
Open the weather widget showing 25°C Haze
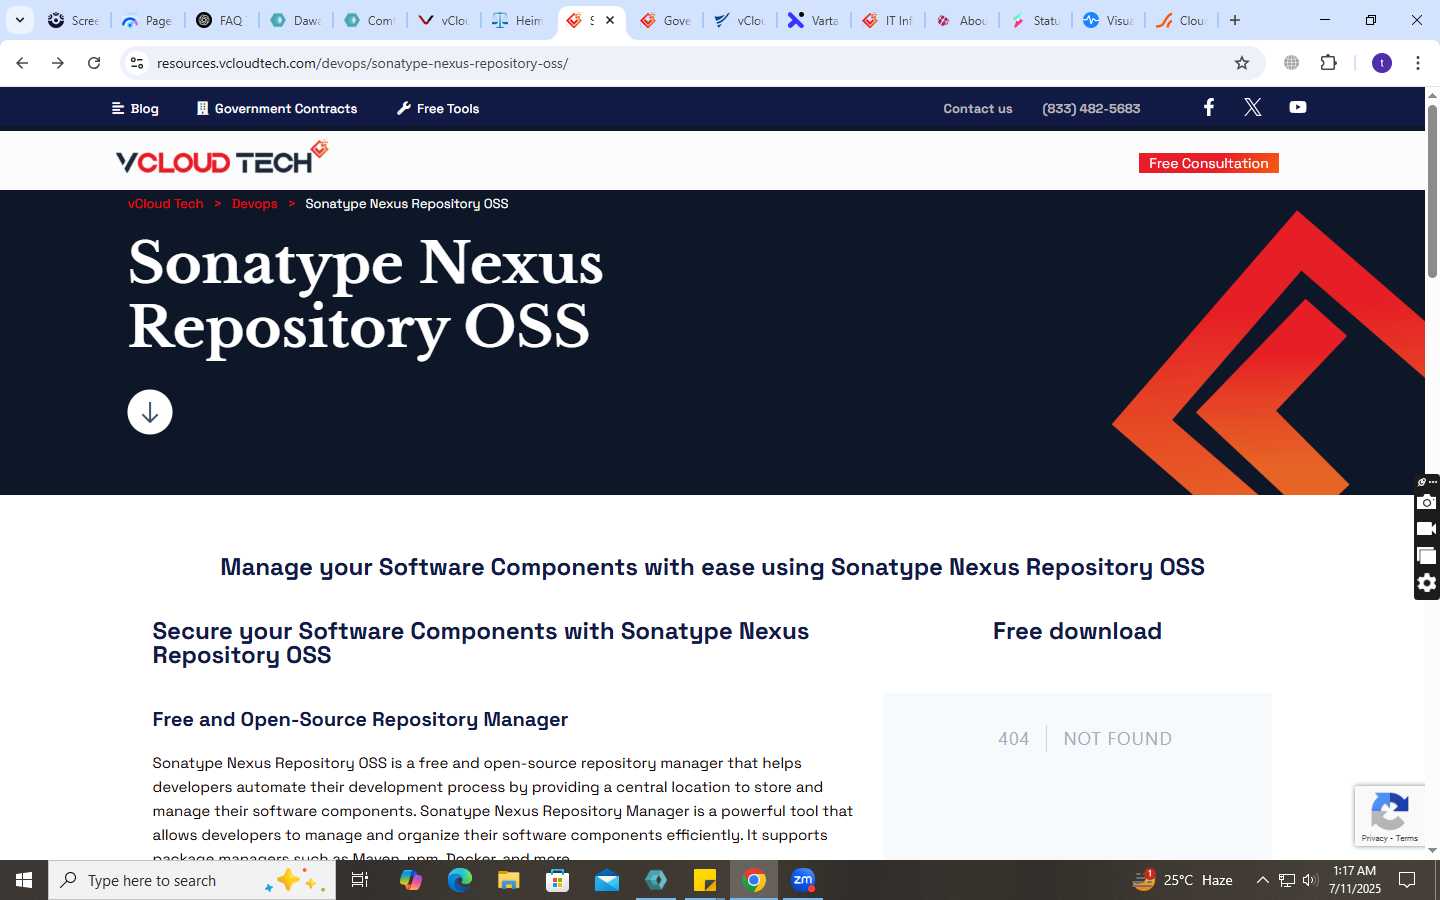(x=1182, y=880)
